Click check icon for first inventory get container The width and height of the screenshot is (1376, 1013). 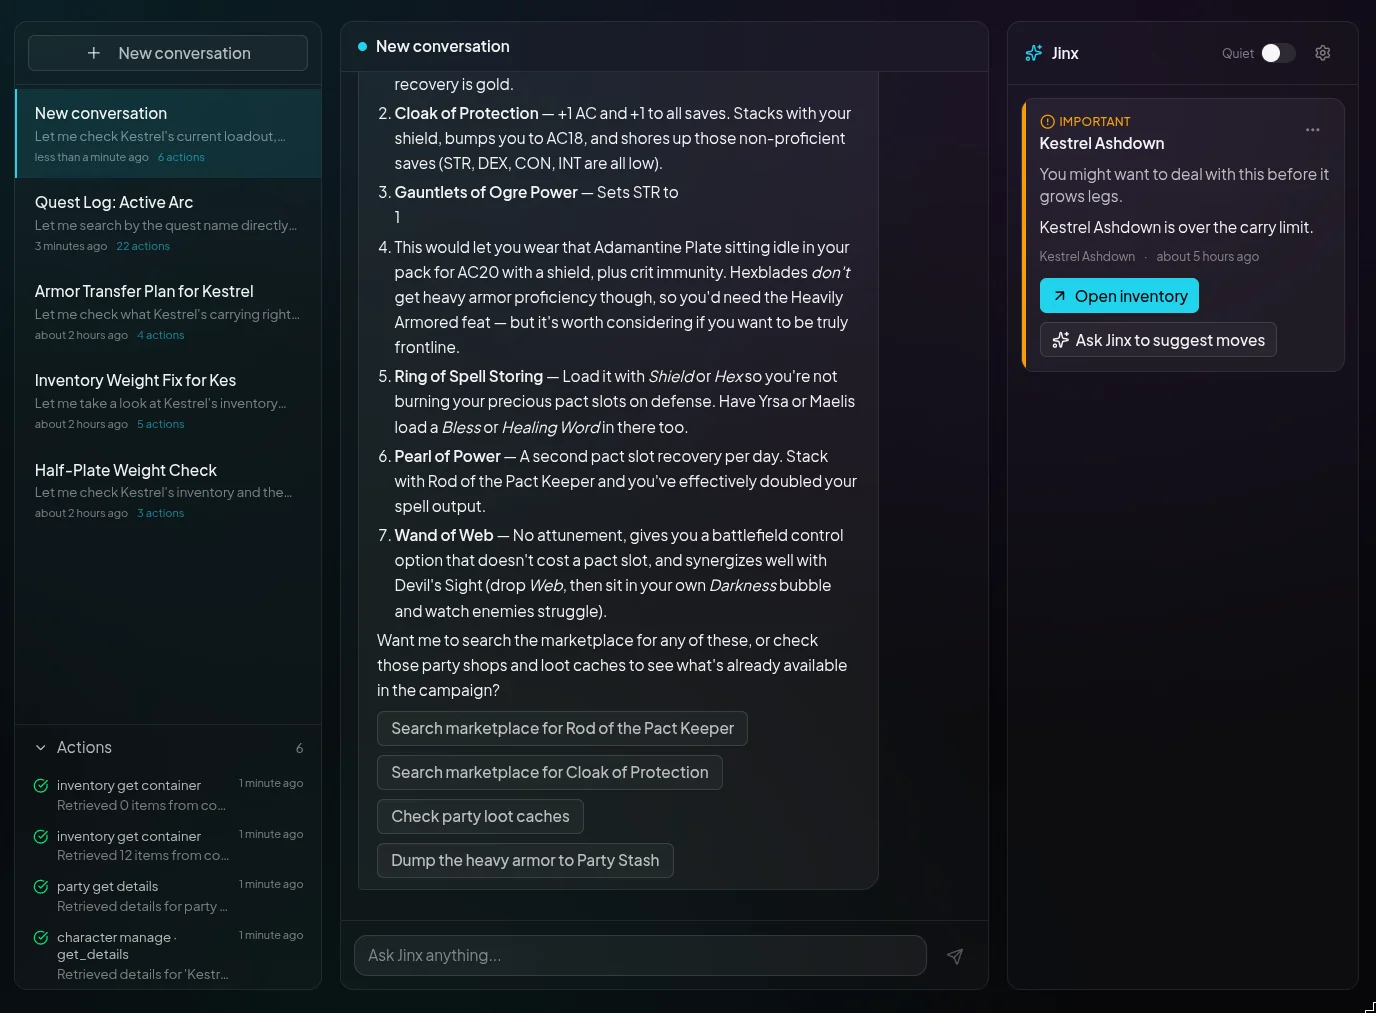tap(41, 786)
